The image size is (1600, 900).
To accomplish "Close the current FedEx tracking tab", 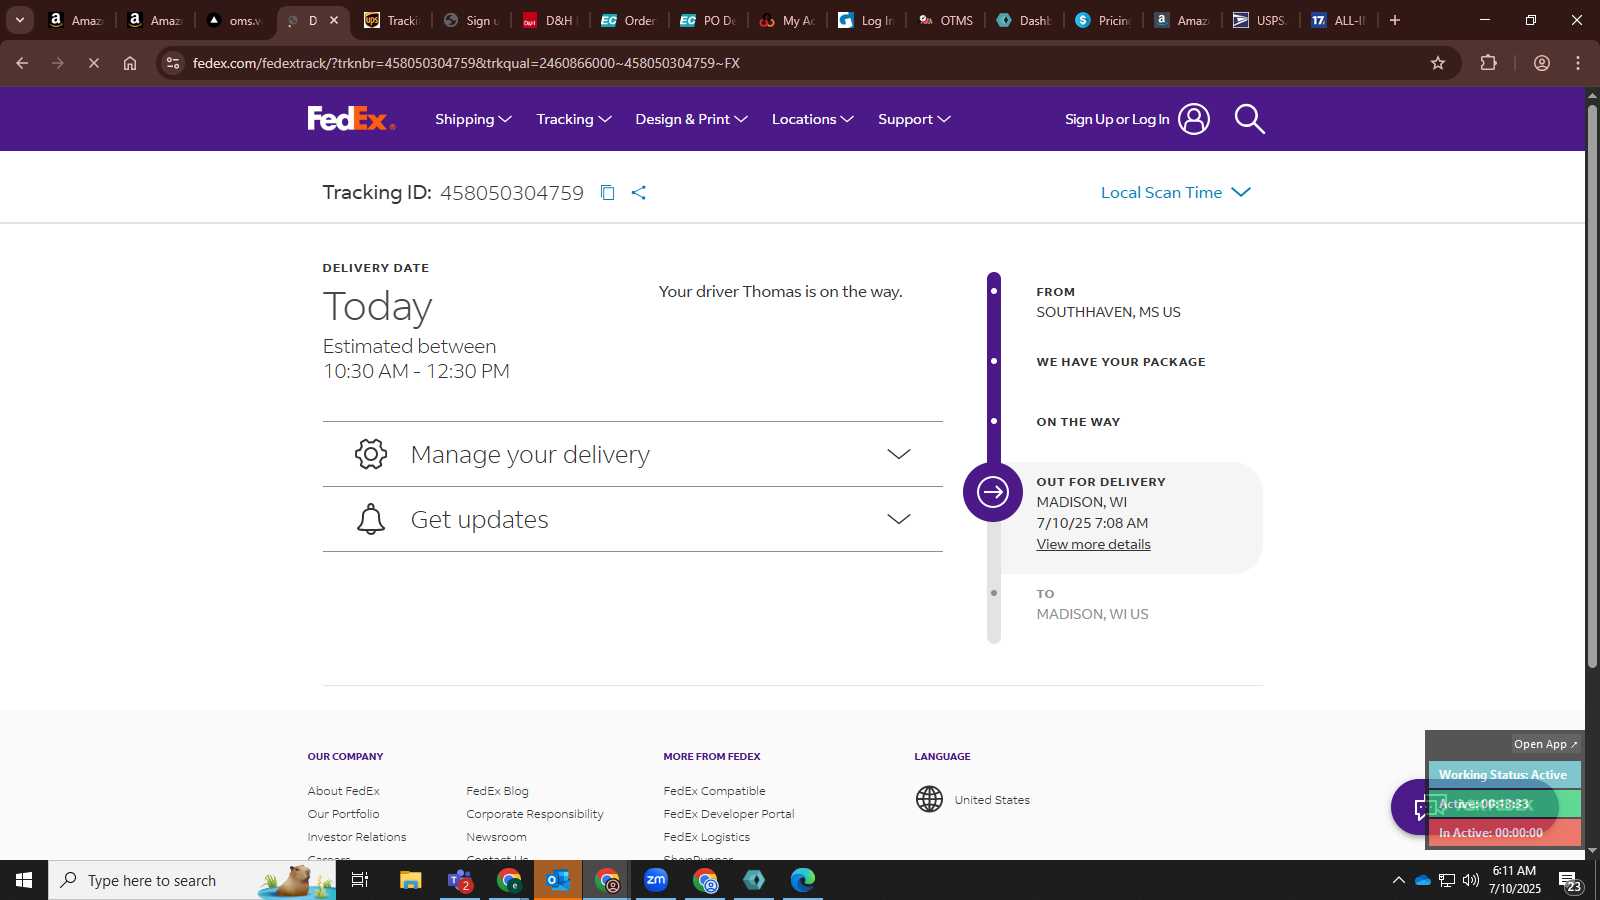I will click(334, 20).
